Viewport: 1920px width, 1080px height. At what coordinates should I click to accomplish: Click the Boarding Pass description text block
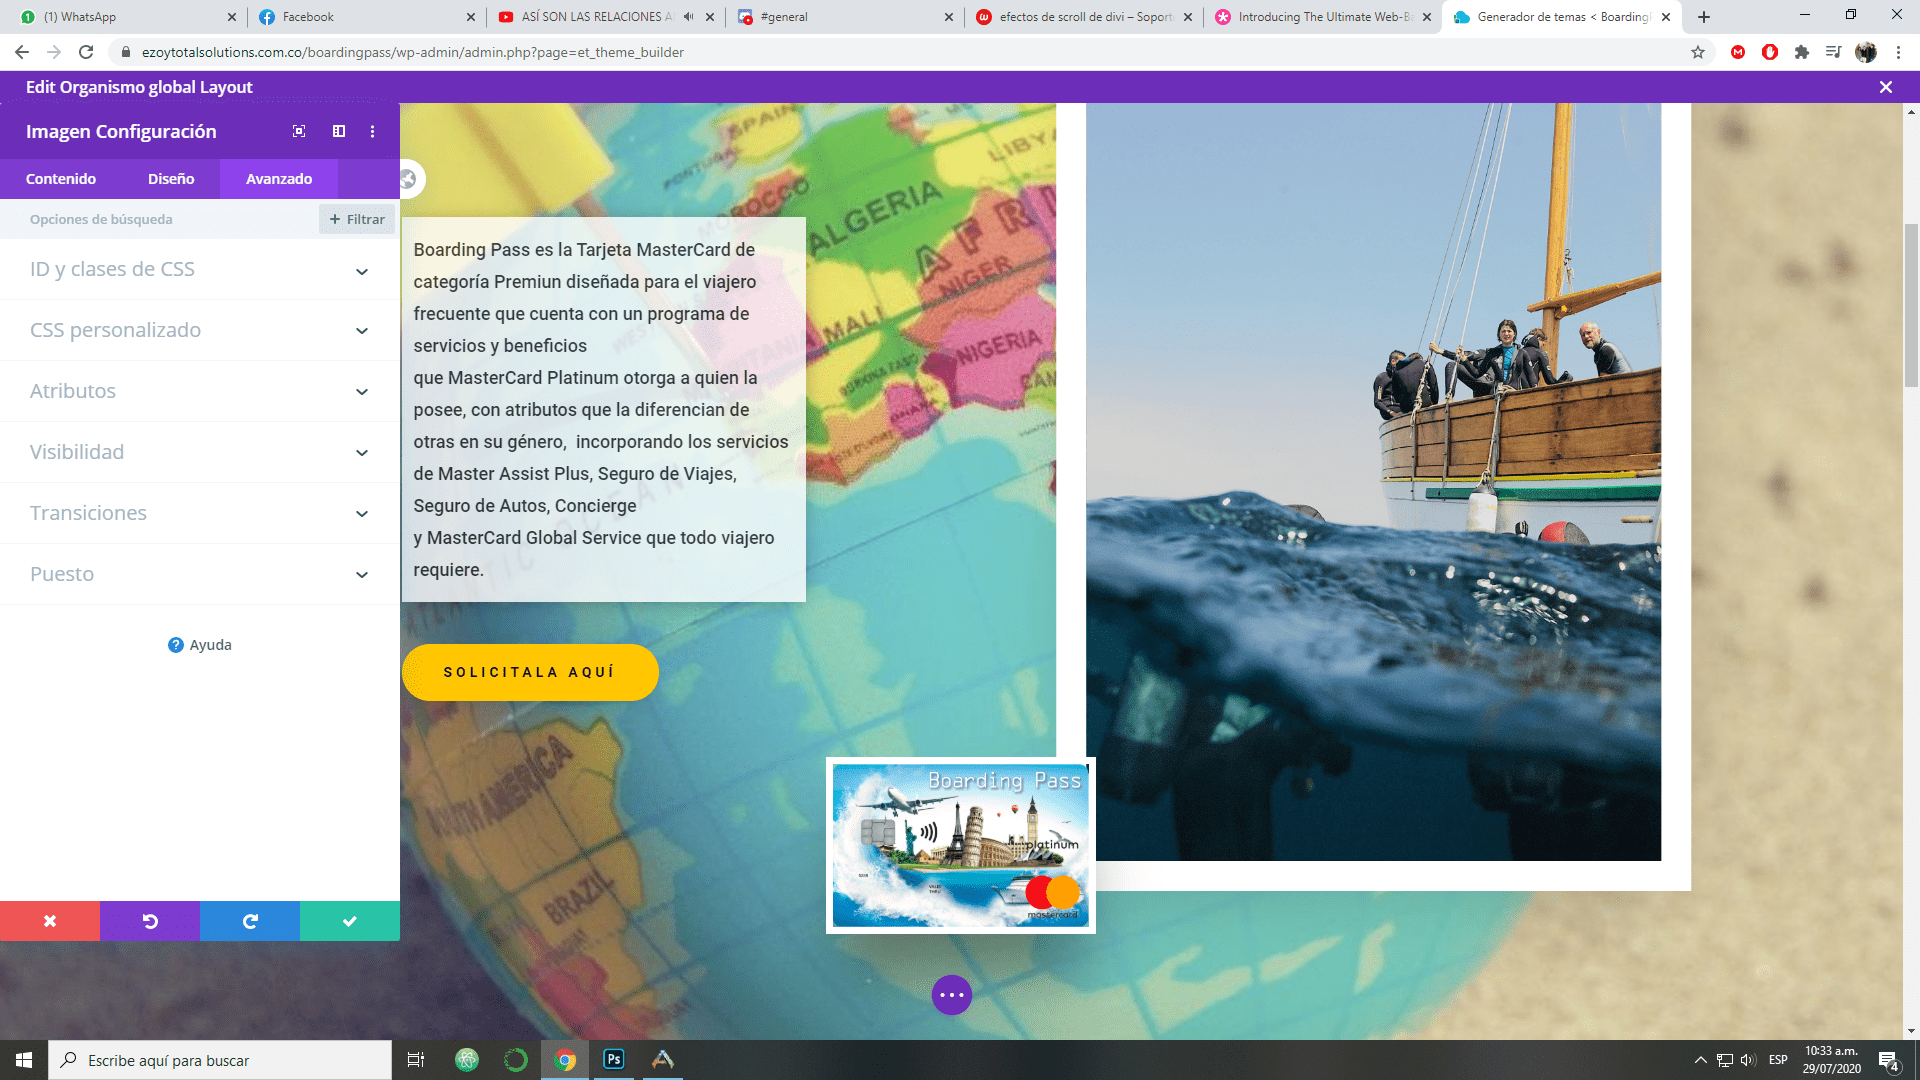tap(603, 410)
